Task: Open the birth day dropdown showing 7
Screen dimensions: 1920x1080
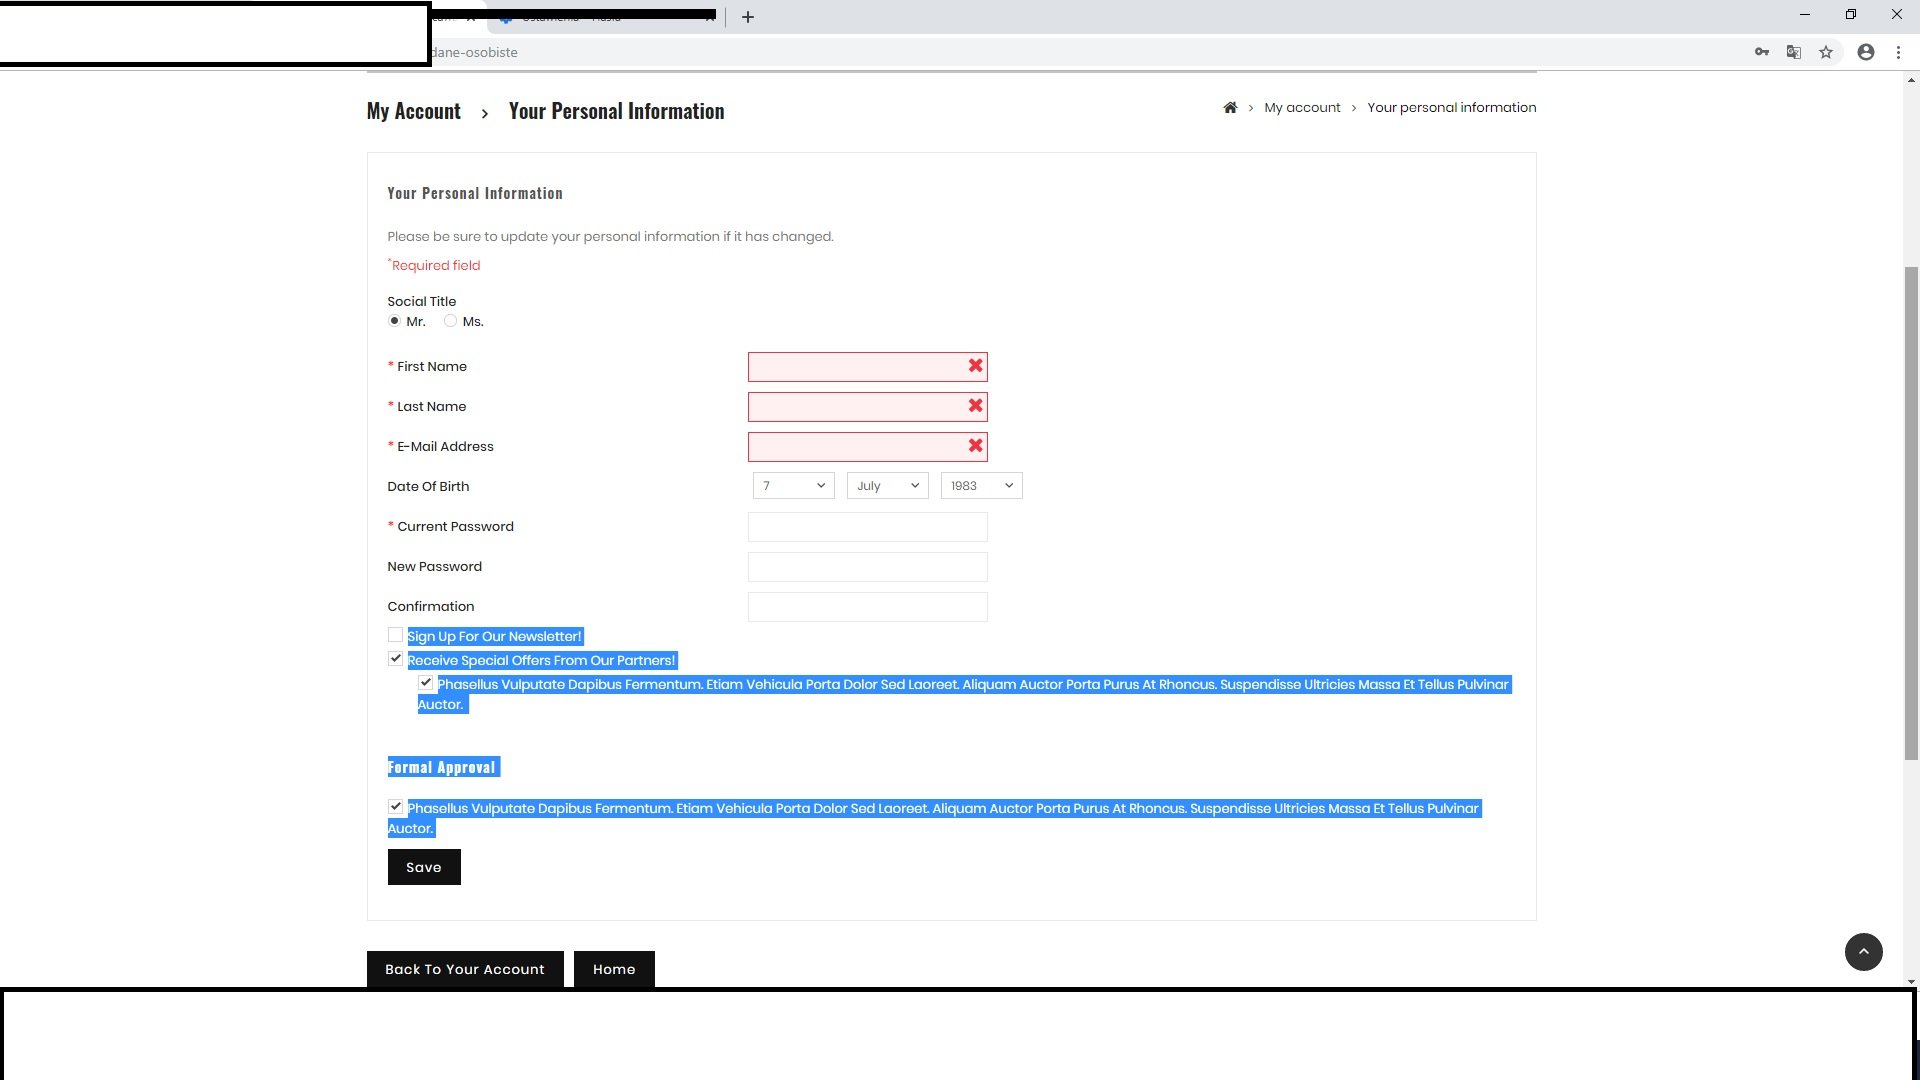Action: tap(793, 486)
